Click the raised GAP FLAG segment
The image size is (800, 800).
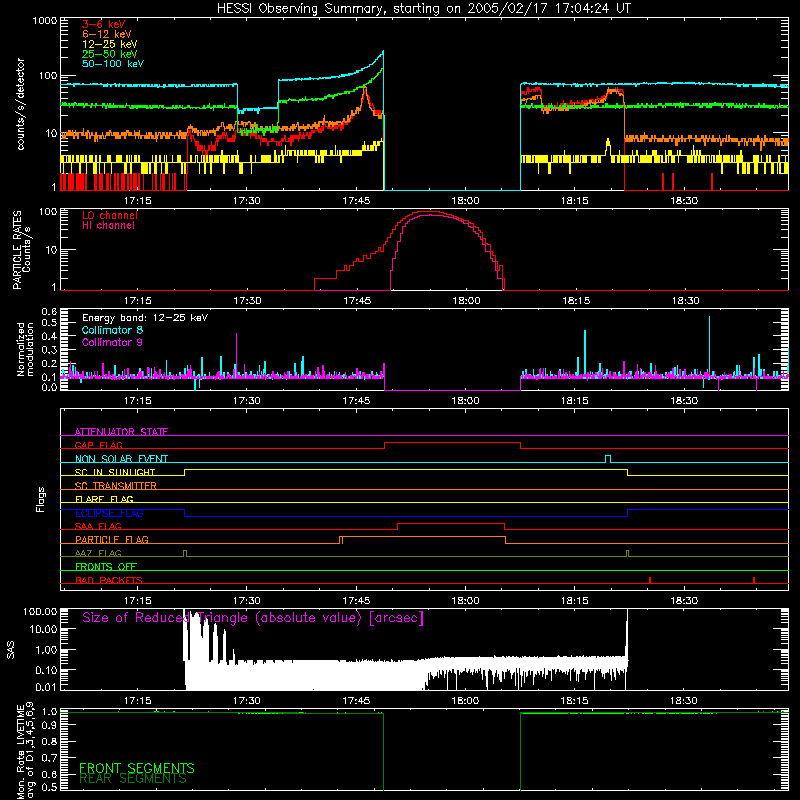(452, 443)
